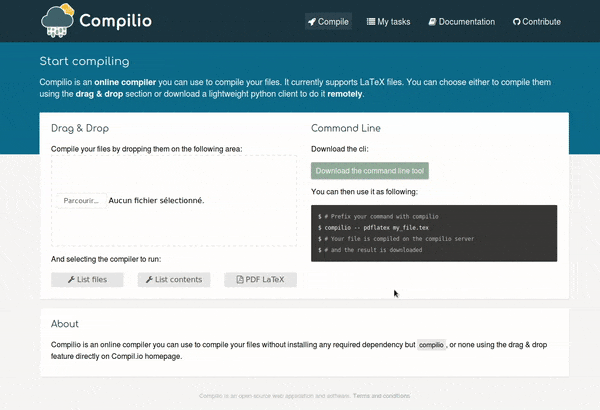Click the list icon beside My tasks
The image size is (600, 410).
point(371,21)
